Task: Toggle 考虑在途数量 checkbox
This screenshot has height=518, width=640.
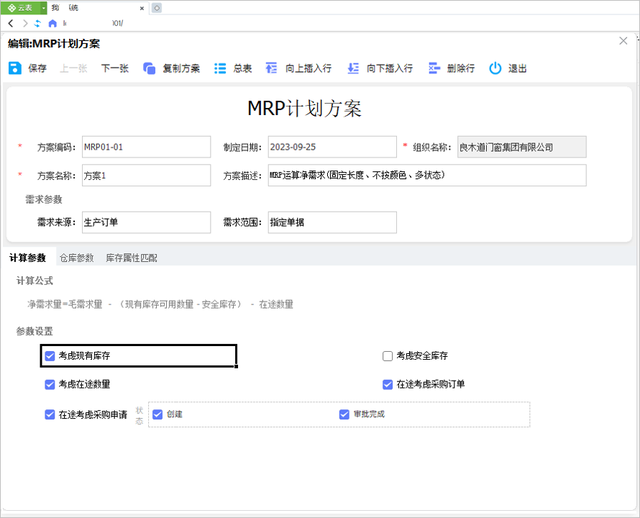Action: 50,385
